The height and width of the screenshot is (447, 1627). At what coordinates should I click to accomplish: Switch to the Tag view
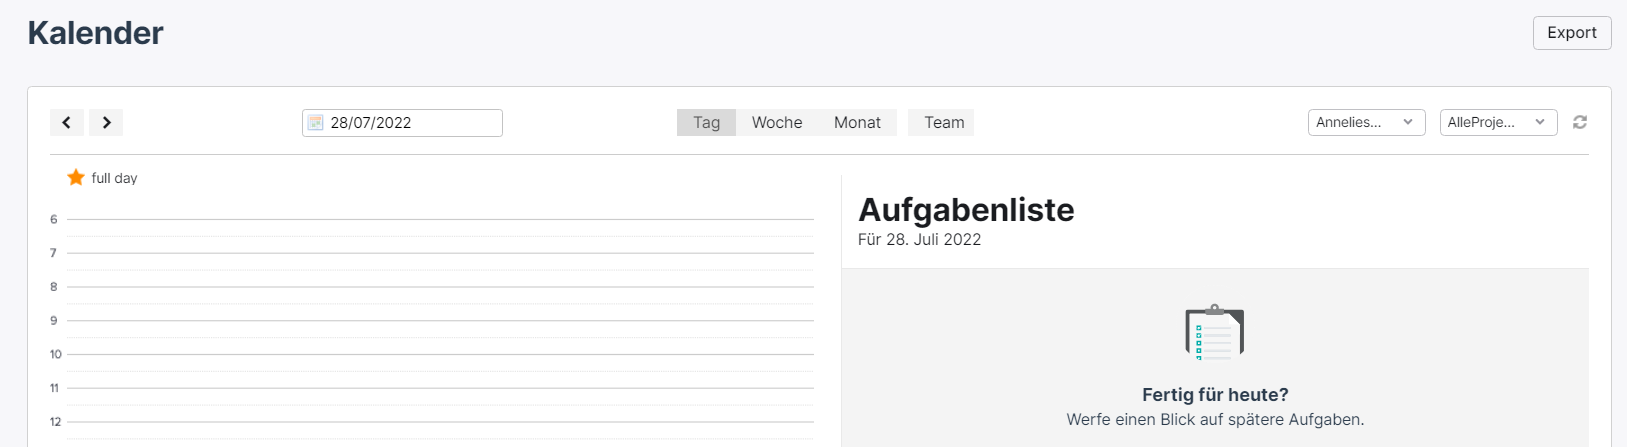point(706,122)
